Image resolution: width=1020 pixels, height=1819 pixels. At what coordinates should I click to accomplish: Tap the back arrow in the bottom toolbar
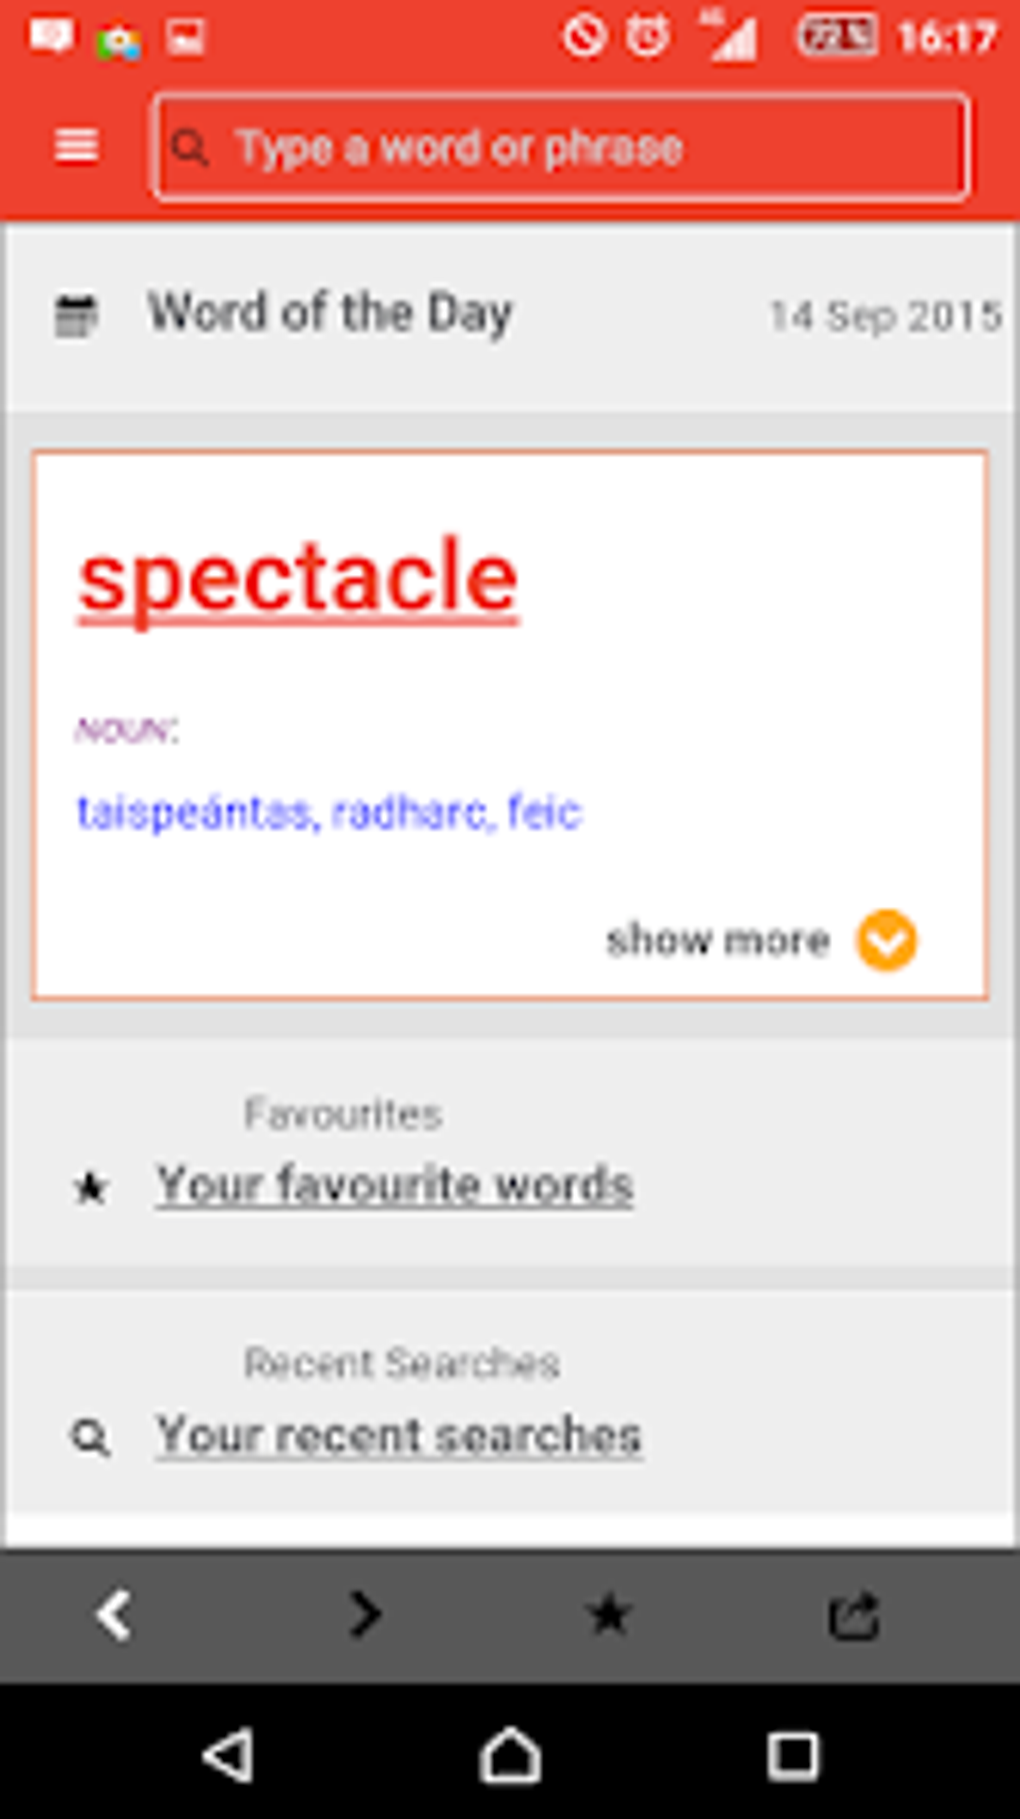click(x=115, y=1612)
